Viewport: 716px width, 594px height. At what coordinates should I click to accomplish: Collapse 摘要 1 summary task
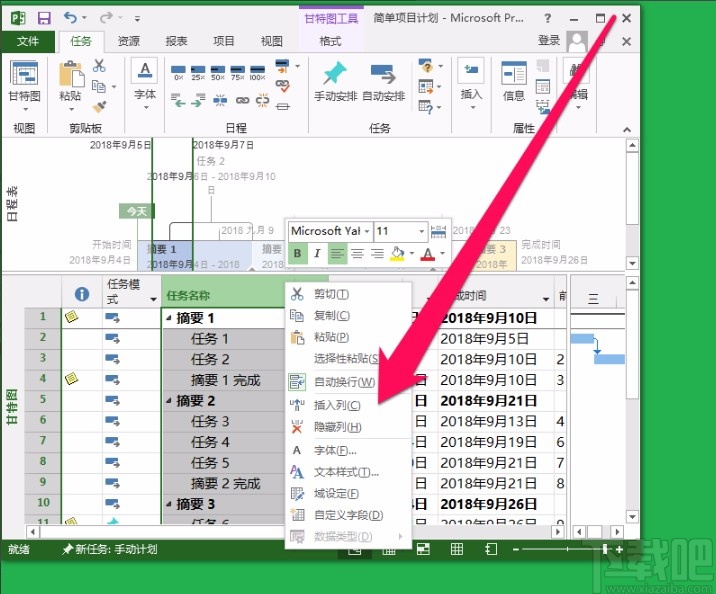click(x=168, y=318)
